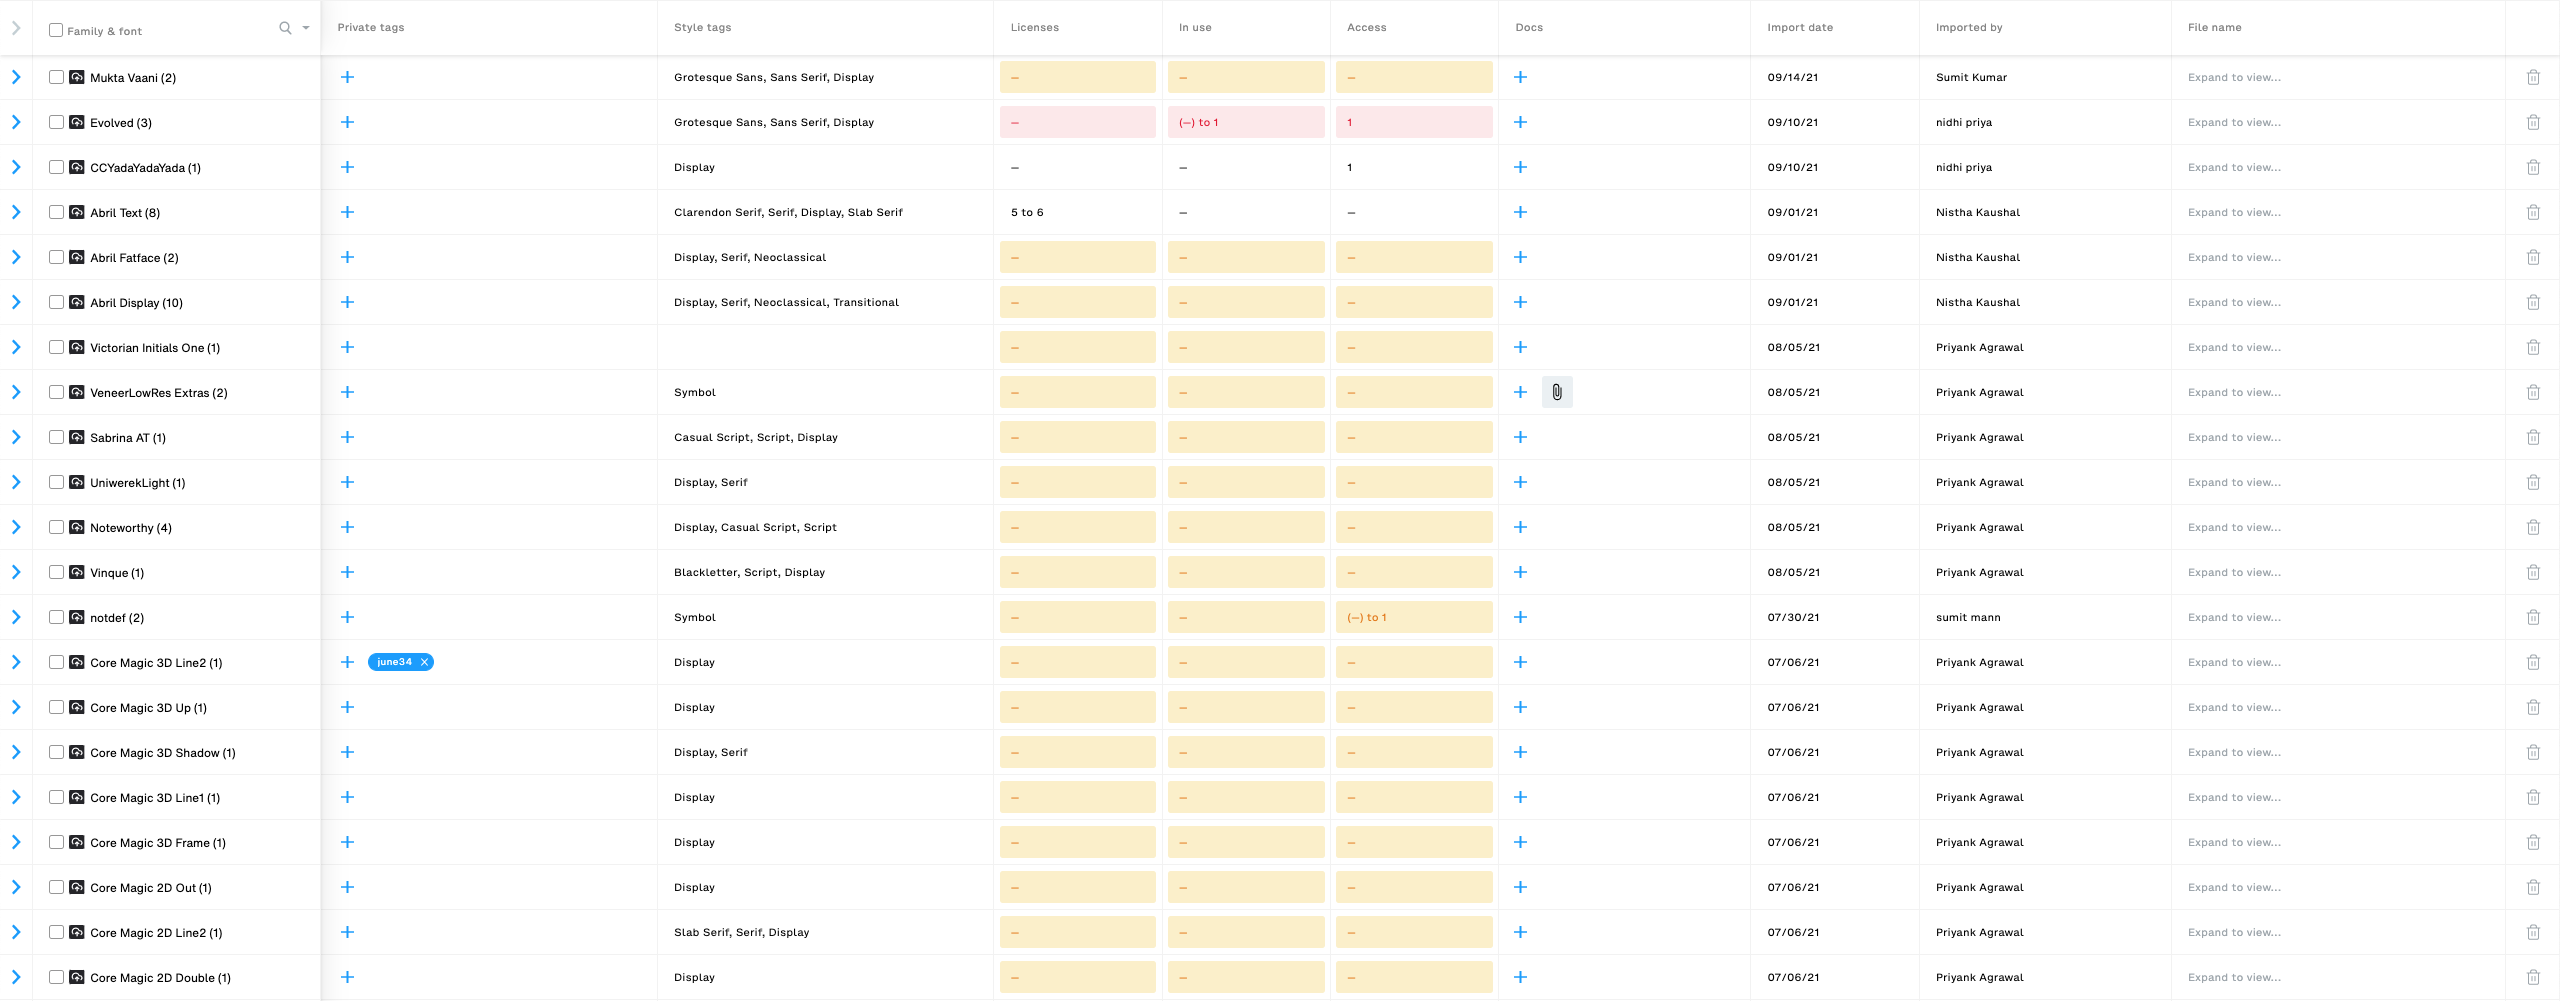Check the Core Magic 3D Up checkbox
This screenshot has width=2560, height=1001.
click(x=56, y=707)
